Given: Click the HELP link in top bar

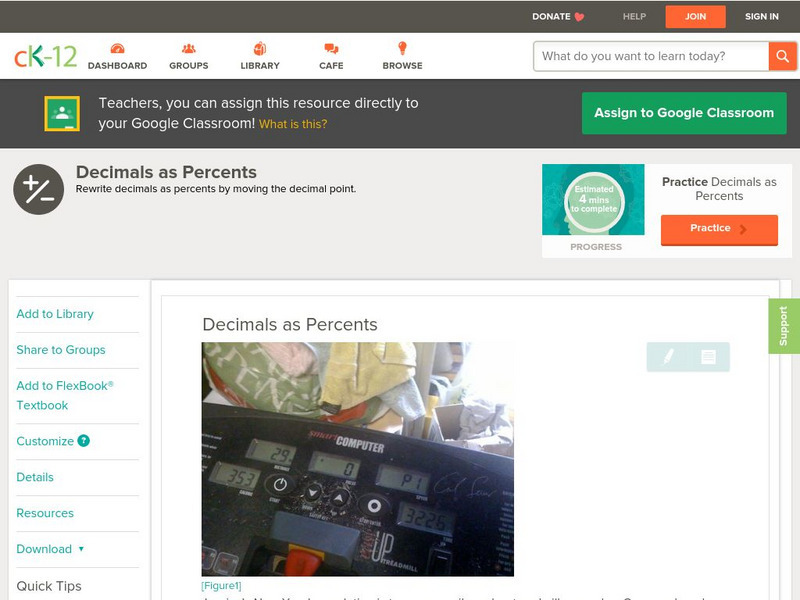Looking at the screenshot, I should coord(634,17).
